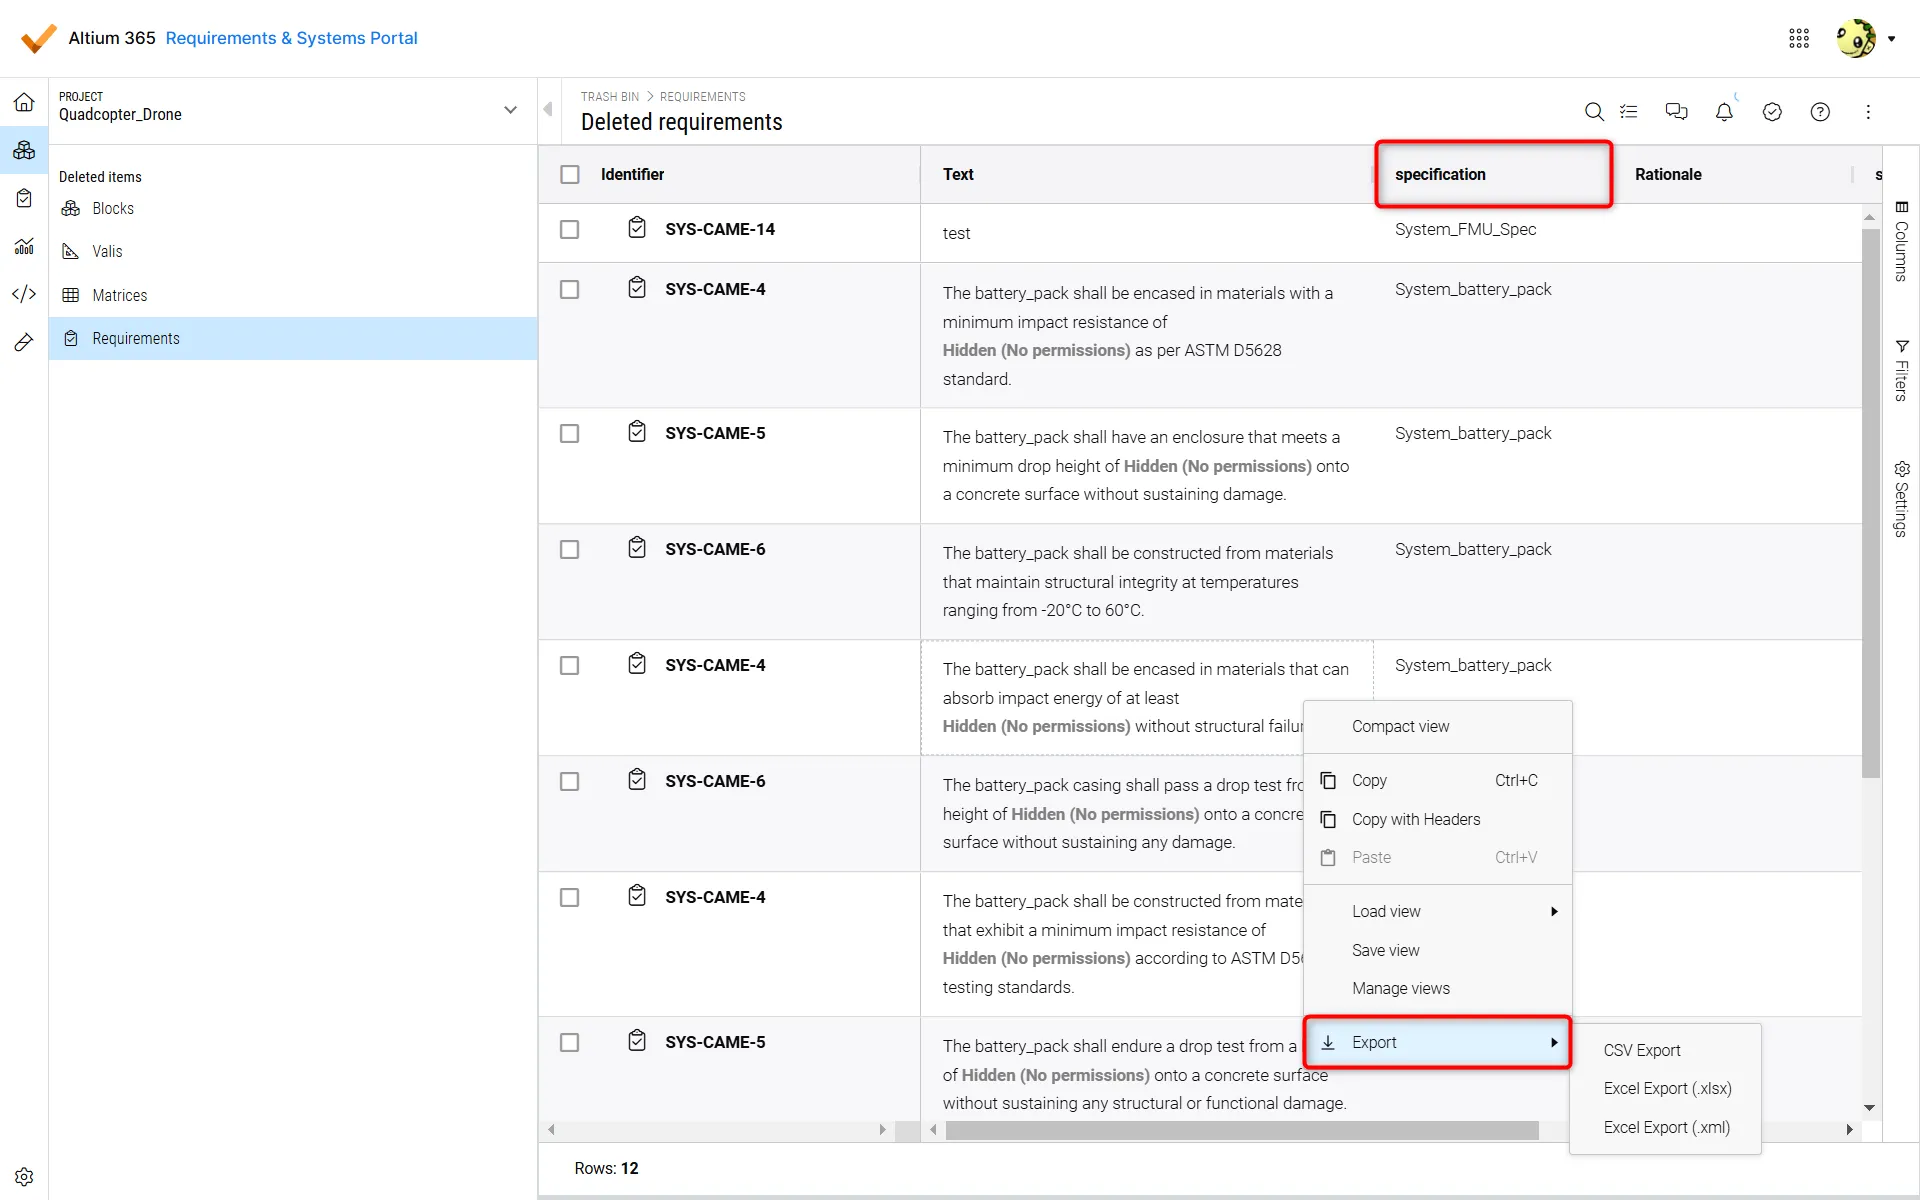Open the notifications bell

coord(1724,112)
